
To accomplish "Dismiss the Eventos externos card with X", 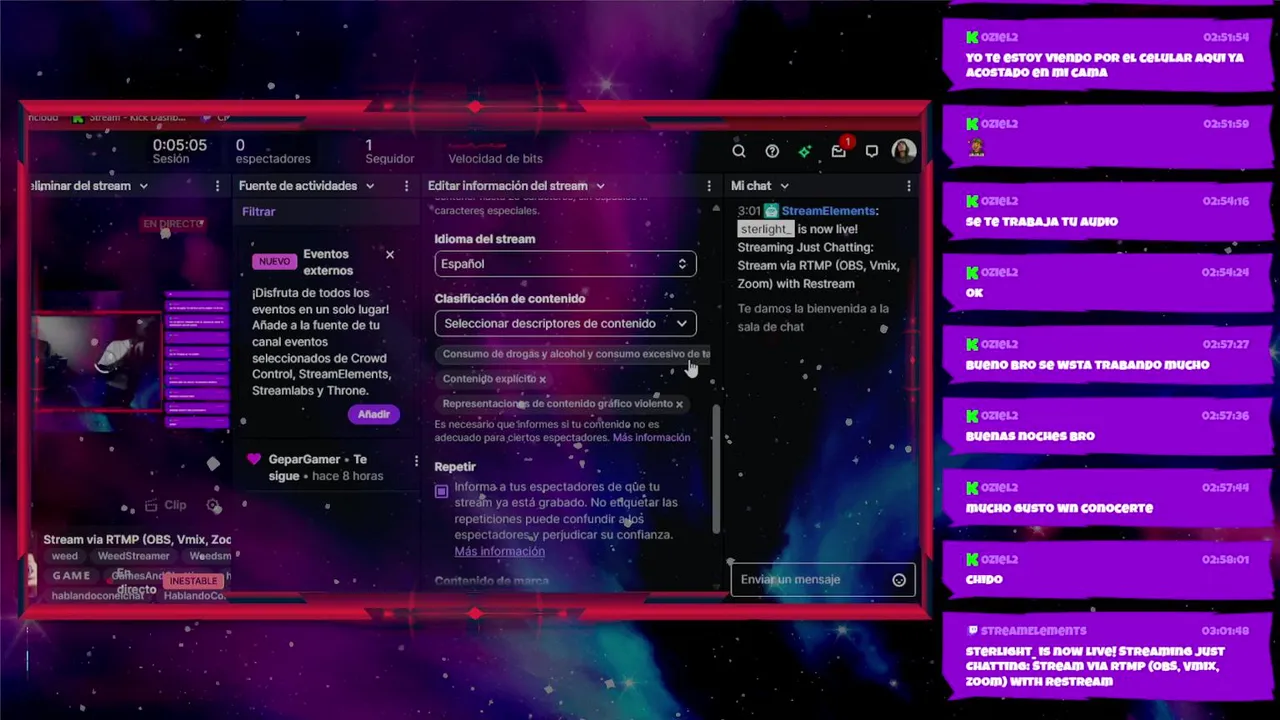I will 390,255.
